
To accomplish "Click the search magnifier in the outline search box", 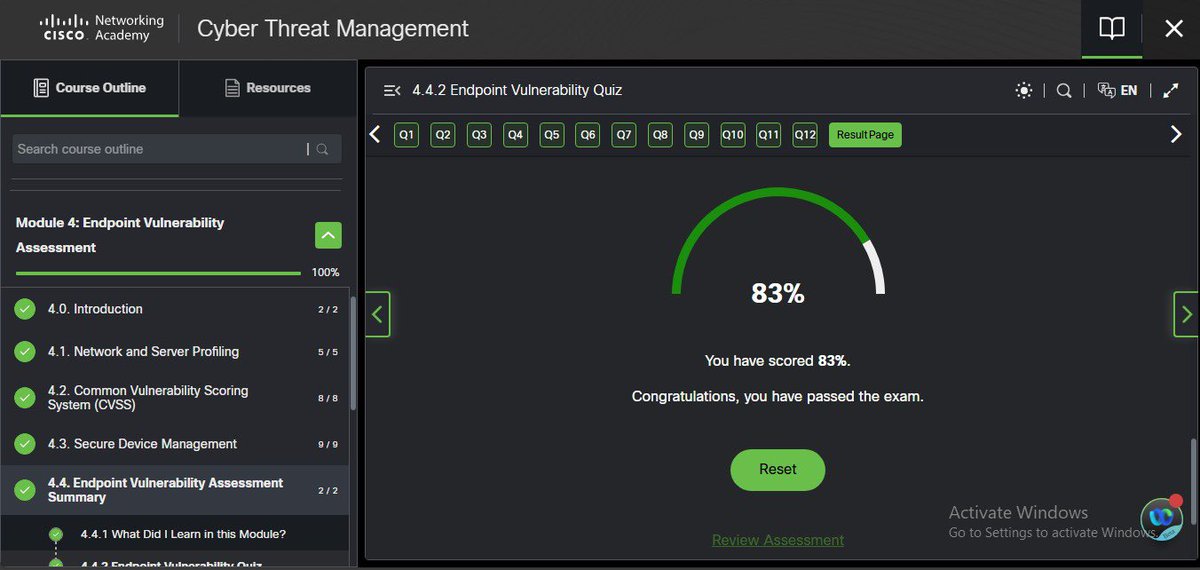I will (x=323, y=150).
